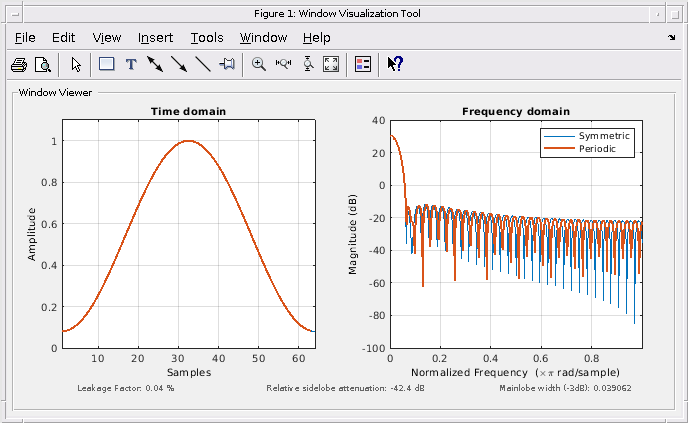
Task: Click the pin annotation to axes icon
Action: coord(227,64)
